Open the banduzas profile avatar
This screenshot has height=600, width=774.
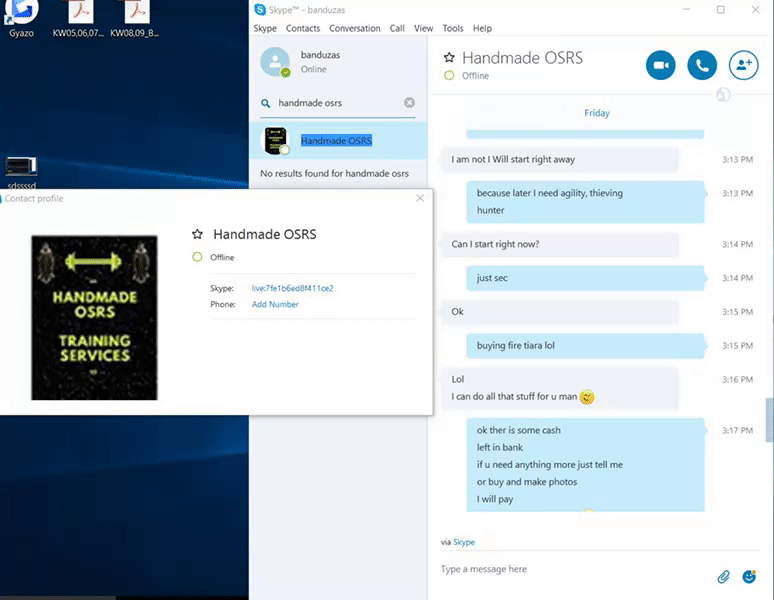pos(275,62)
